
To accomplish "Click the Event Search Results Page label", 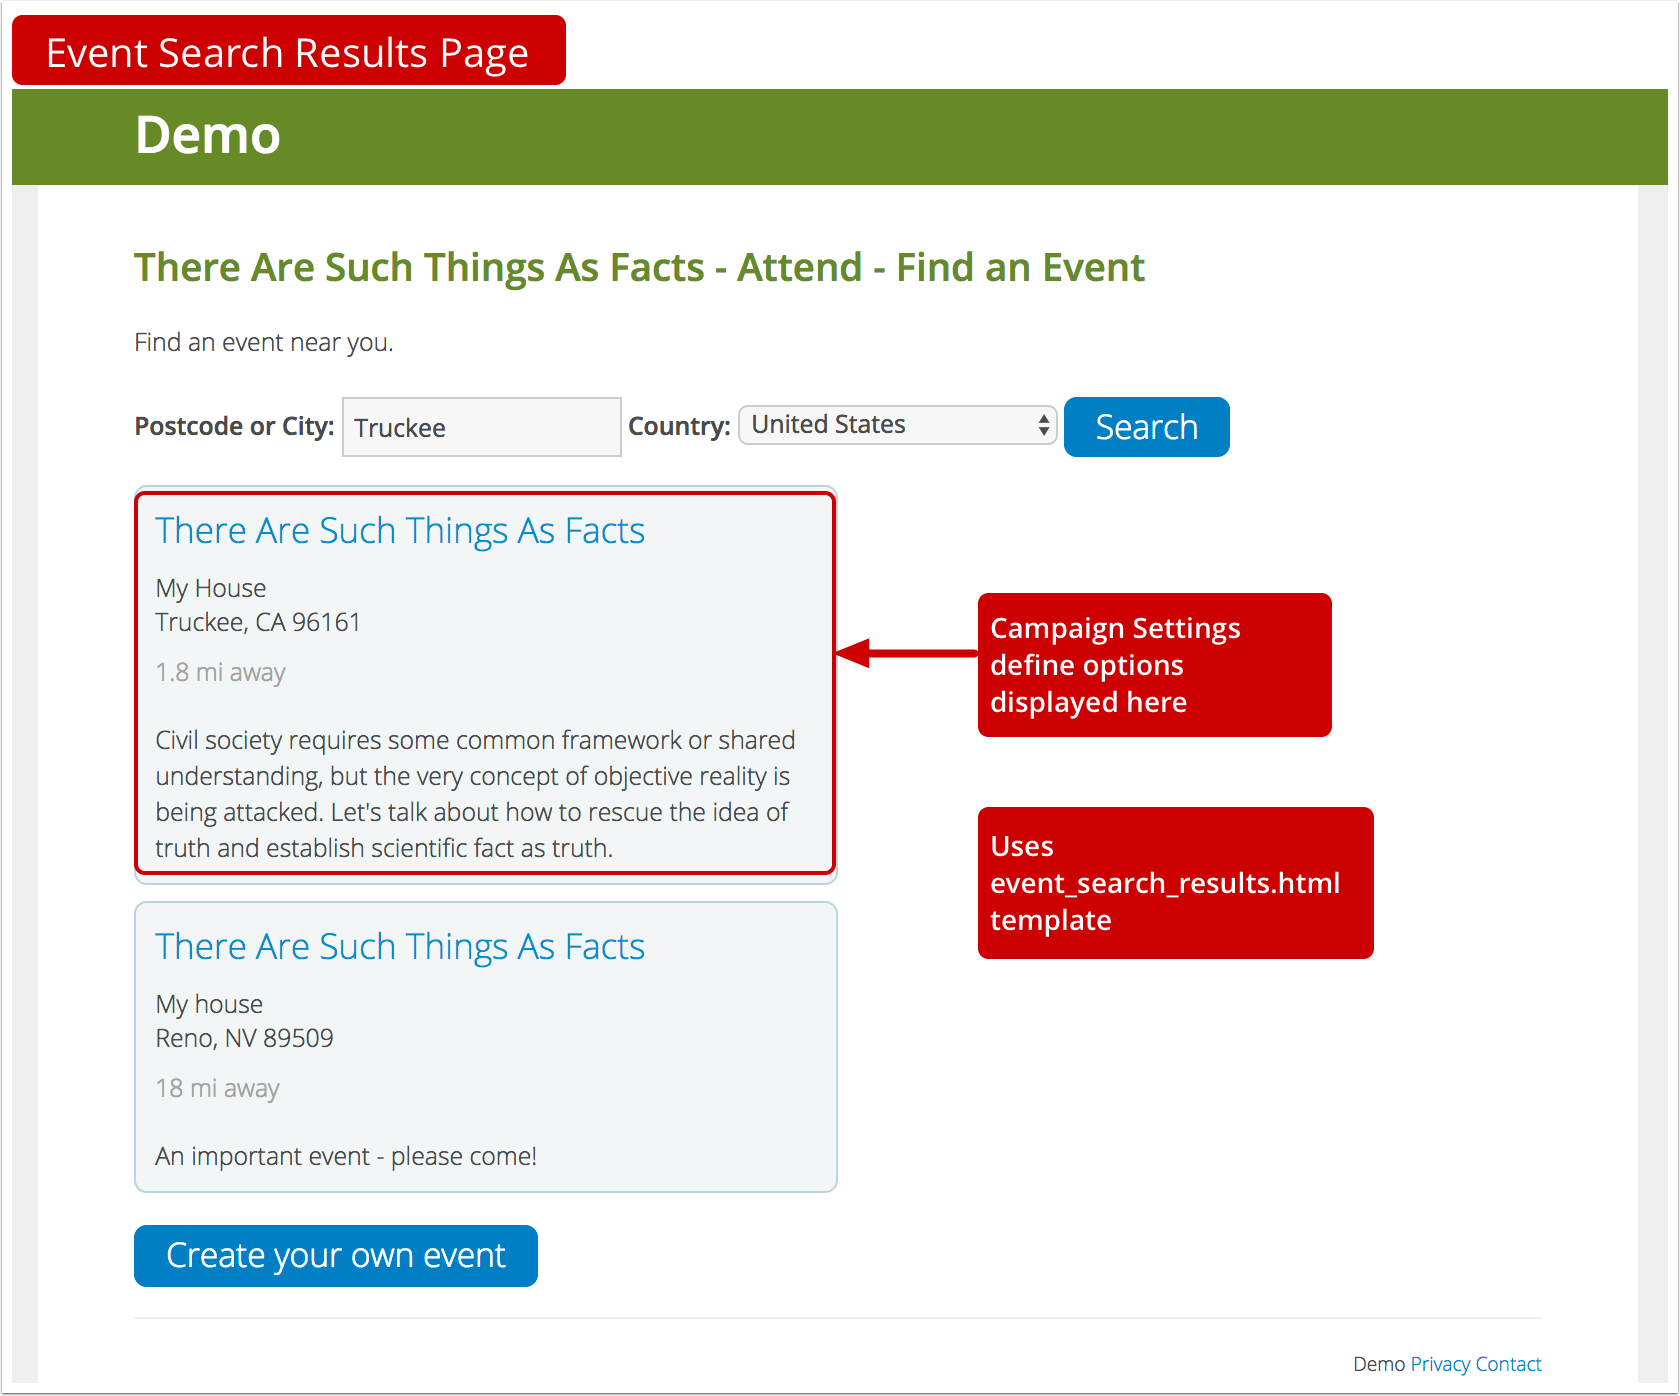I will [288, 51].
